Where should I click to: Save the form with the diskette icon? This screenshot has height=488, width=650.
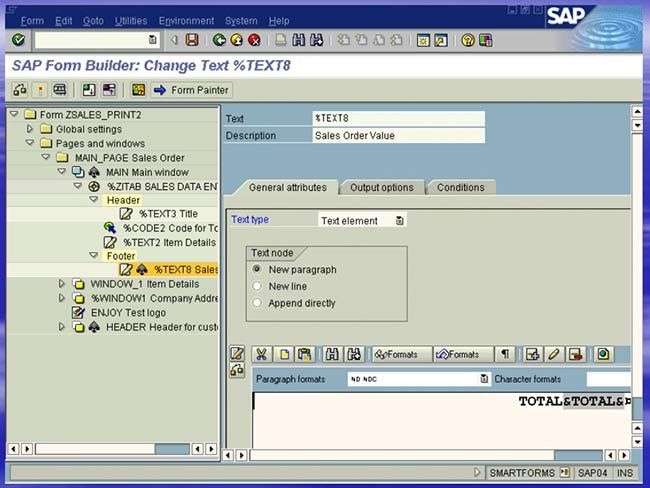point(192,40)
